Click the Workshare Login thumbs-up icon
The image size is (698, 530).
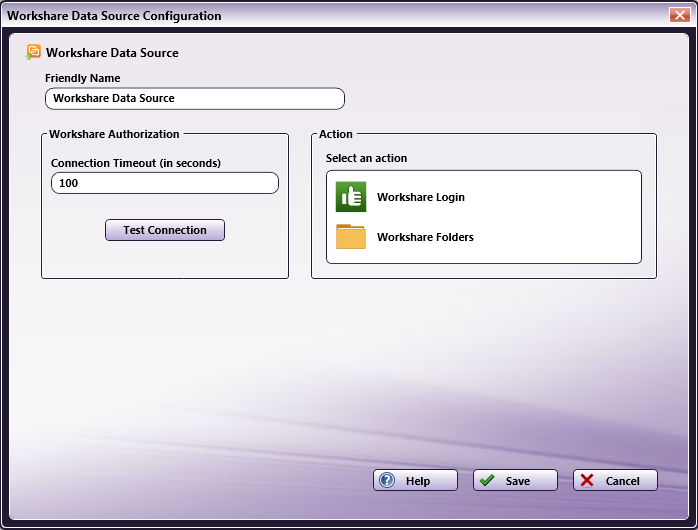click(x=351, y=197)
